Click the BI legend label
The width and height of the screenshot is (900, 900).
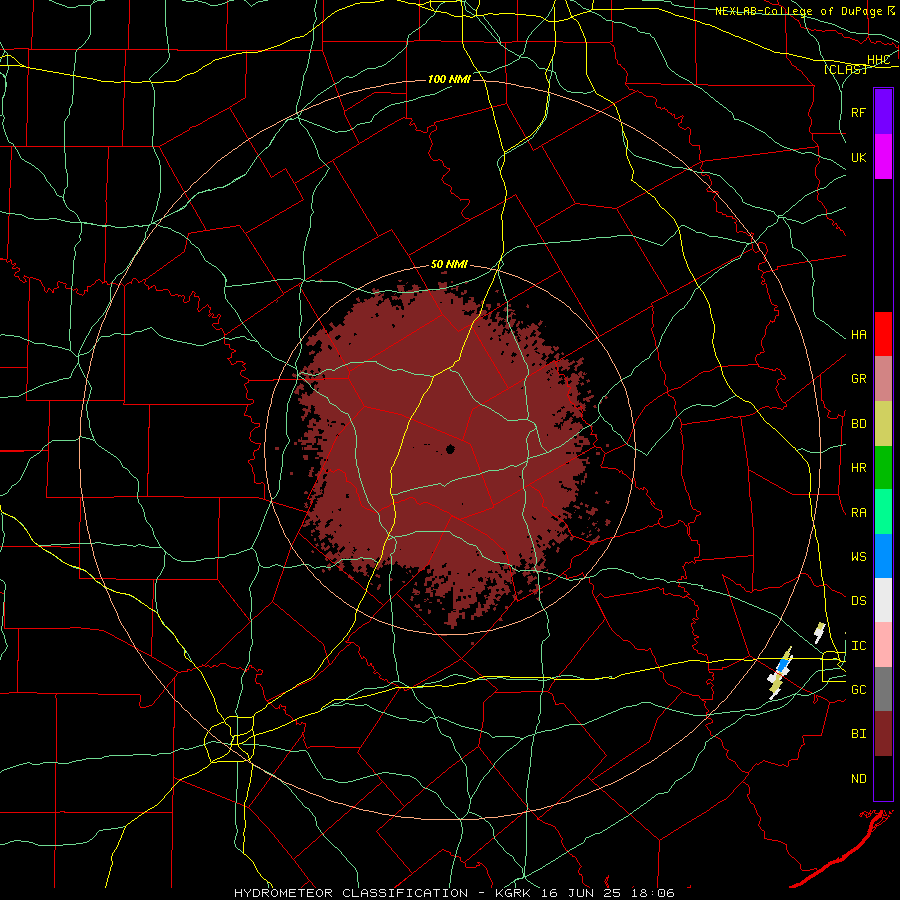(858, 734)
